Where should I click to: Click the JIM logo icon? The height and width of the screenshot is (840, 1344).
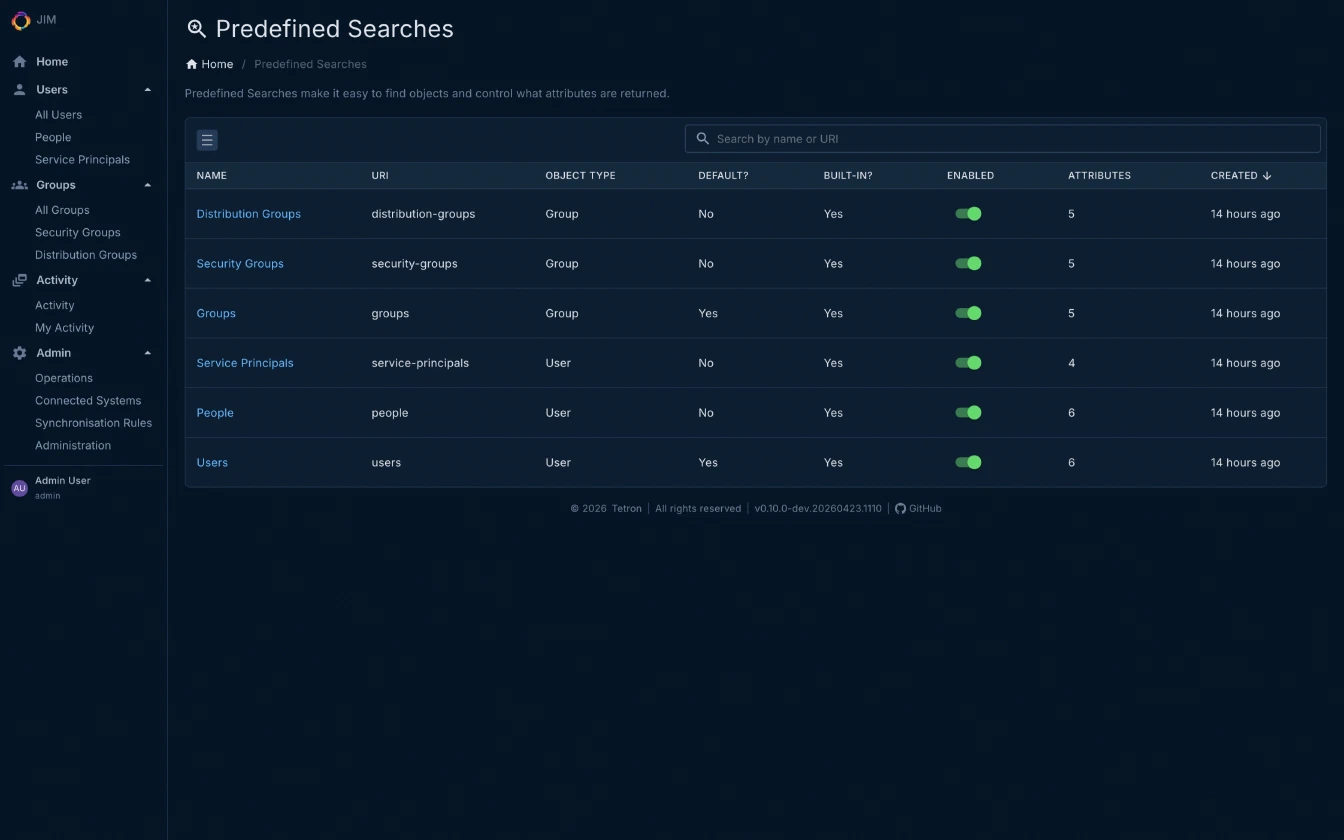[18, 20]
